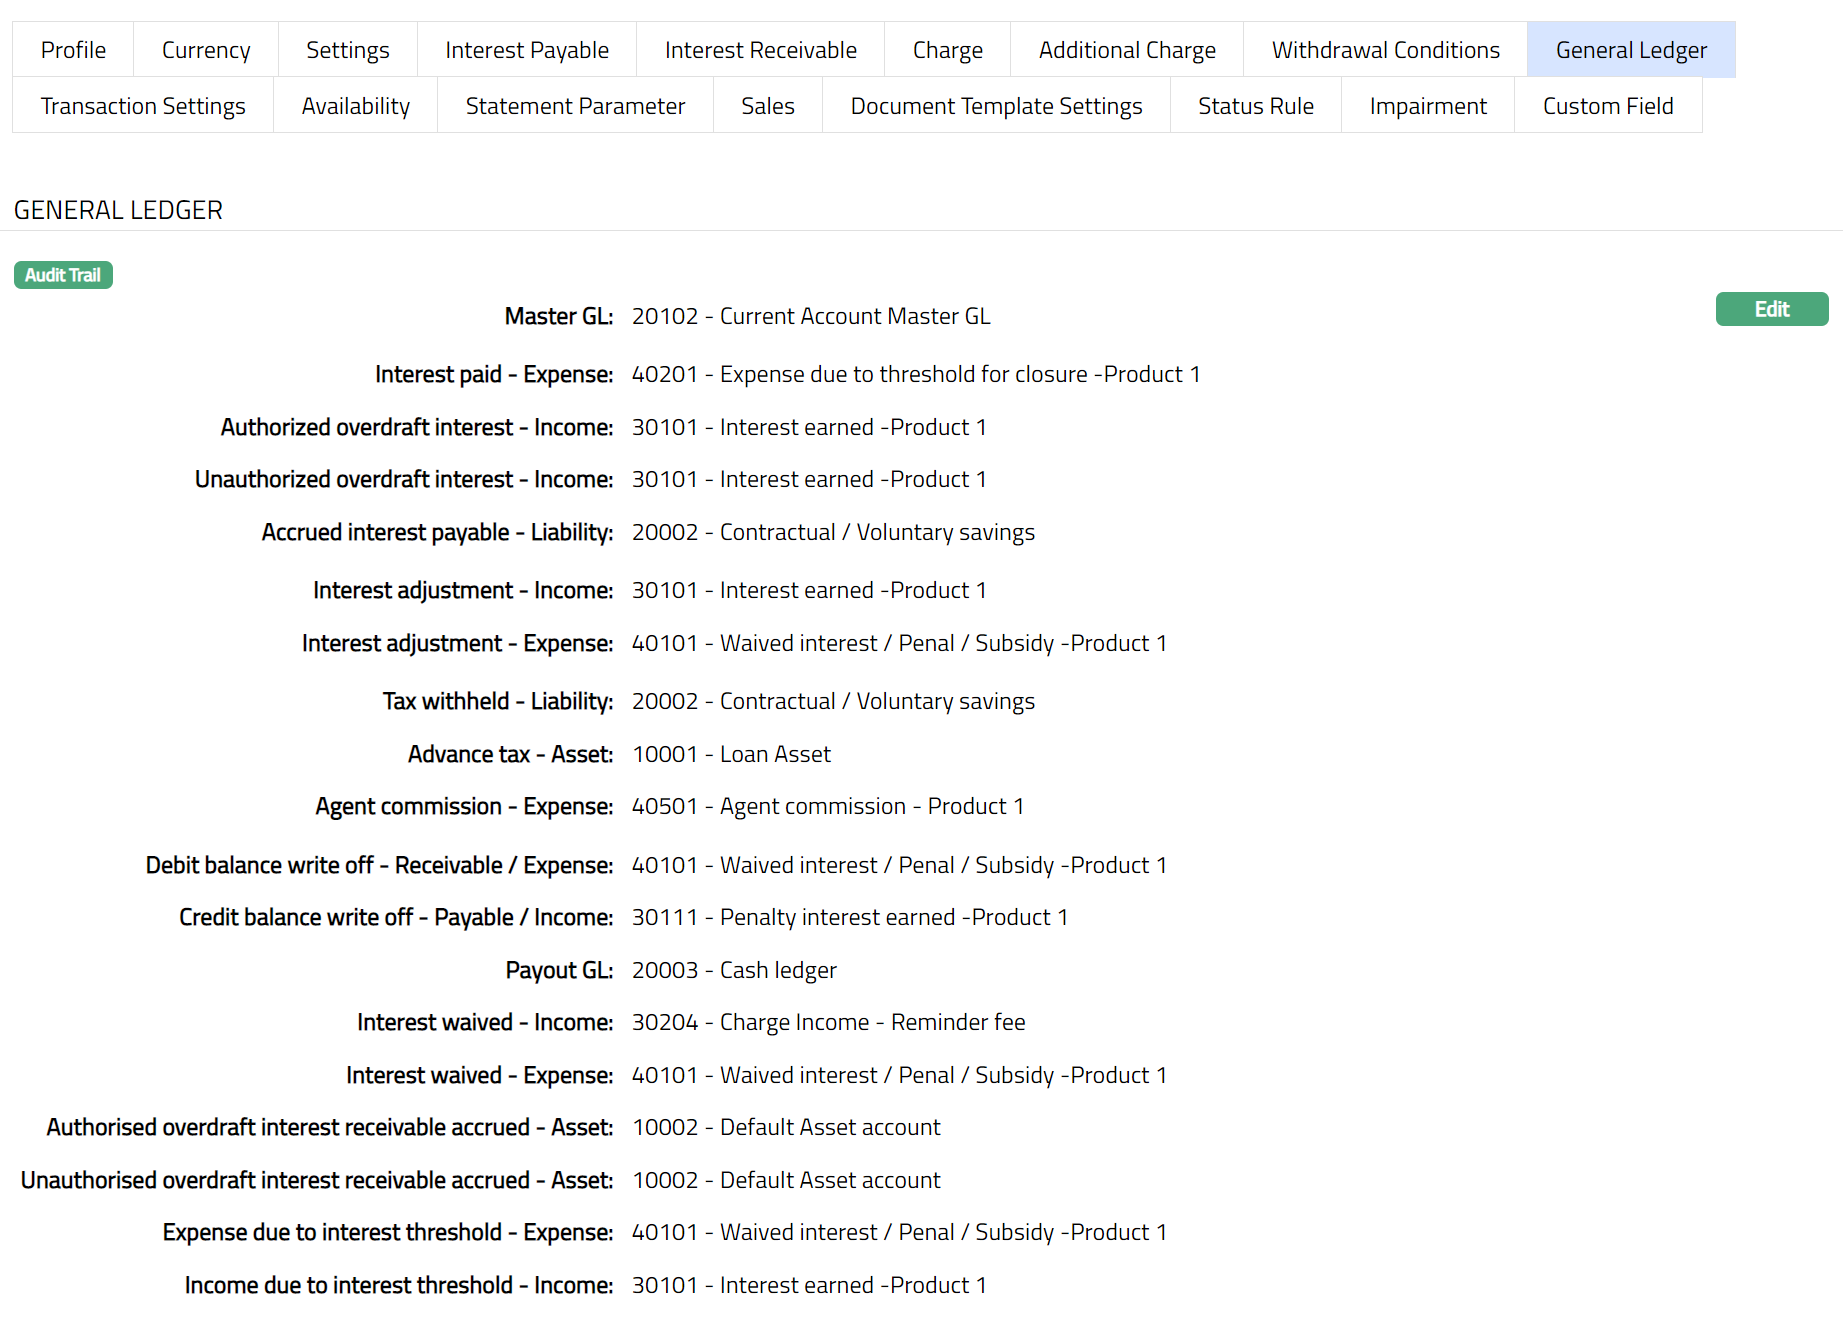Switch to the Availability tab
The height and width of the screenshot is (1333, 1843).
click(x=355, y=106)
